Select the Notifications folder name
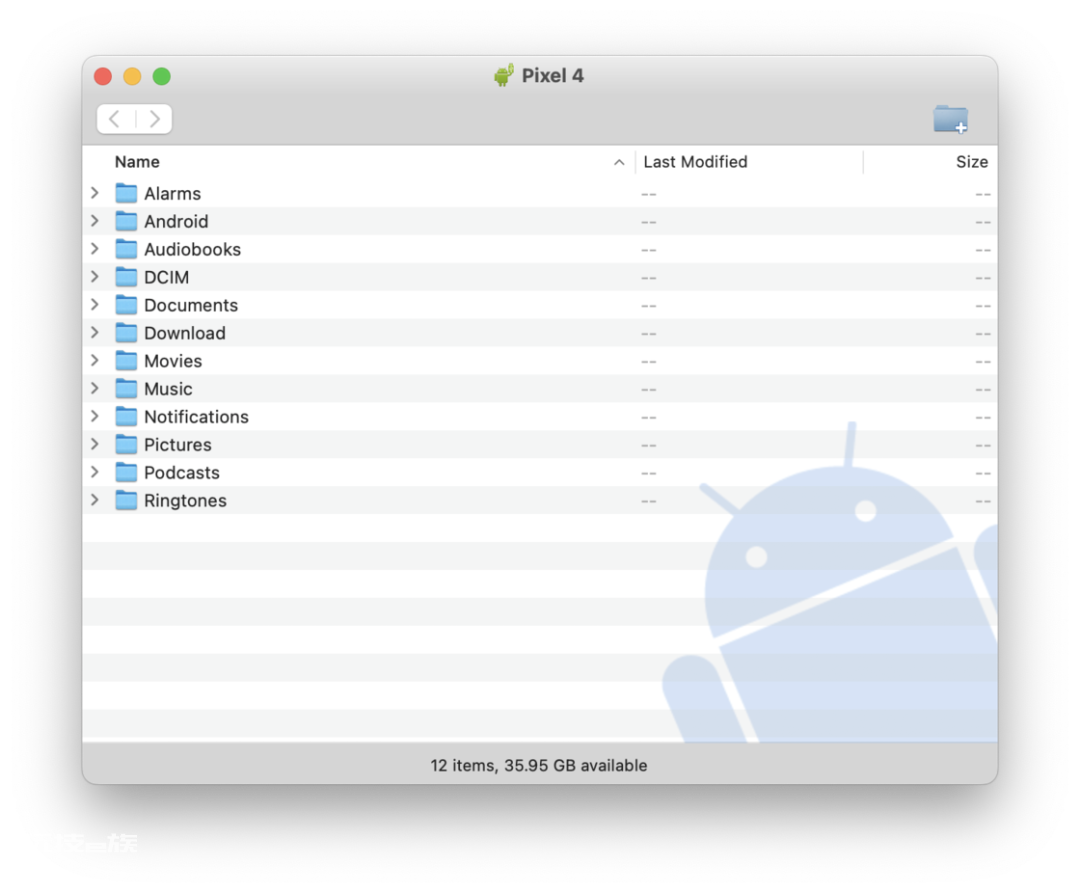This screenshot has width=1080, height=893. tap(196, 417)
